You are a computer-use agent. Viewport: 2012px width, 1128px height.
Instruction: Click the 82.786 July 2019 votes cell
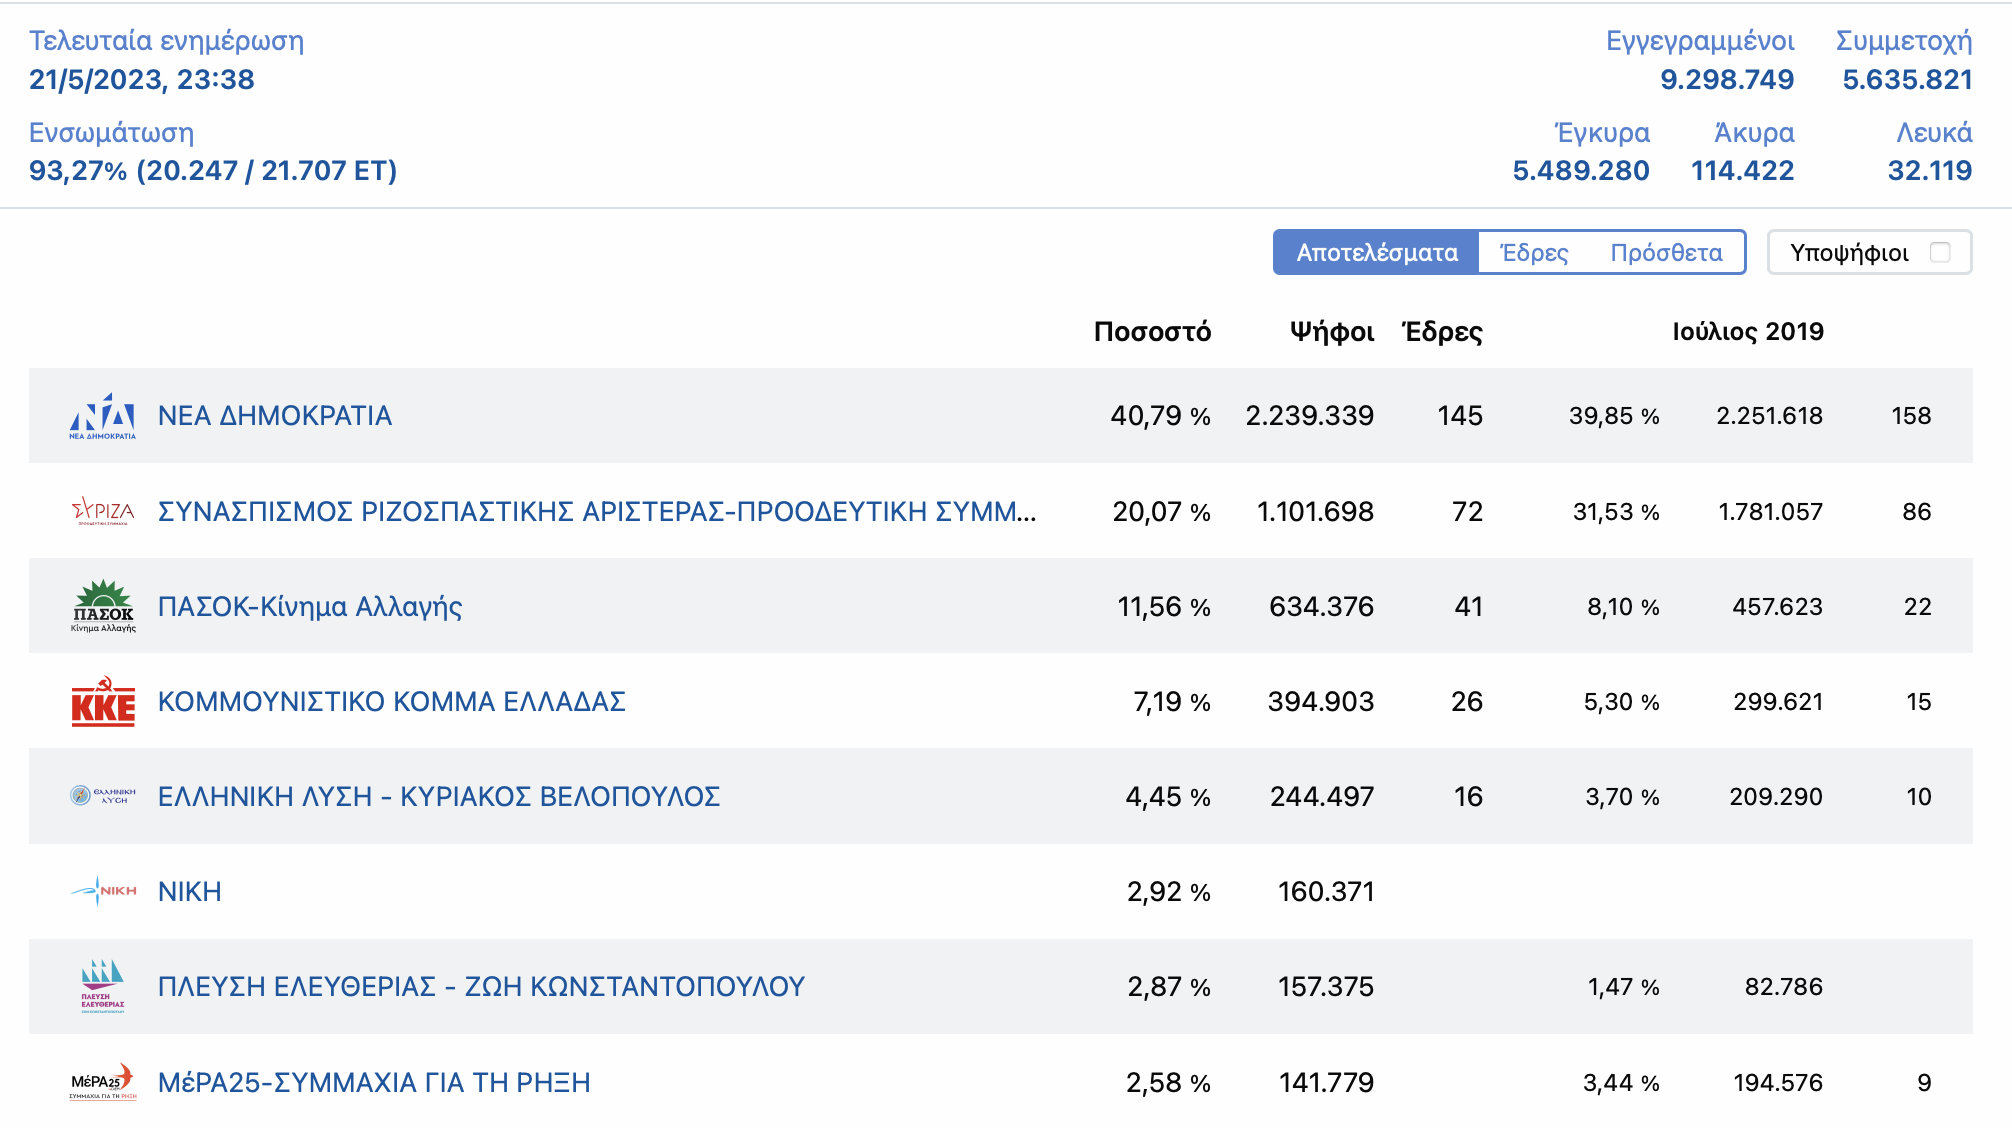pos(1784,987)
